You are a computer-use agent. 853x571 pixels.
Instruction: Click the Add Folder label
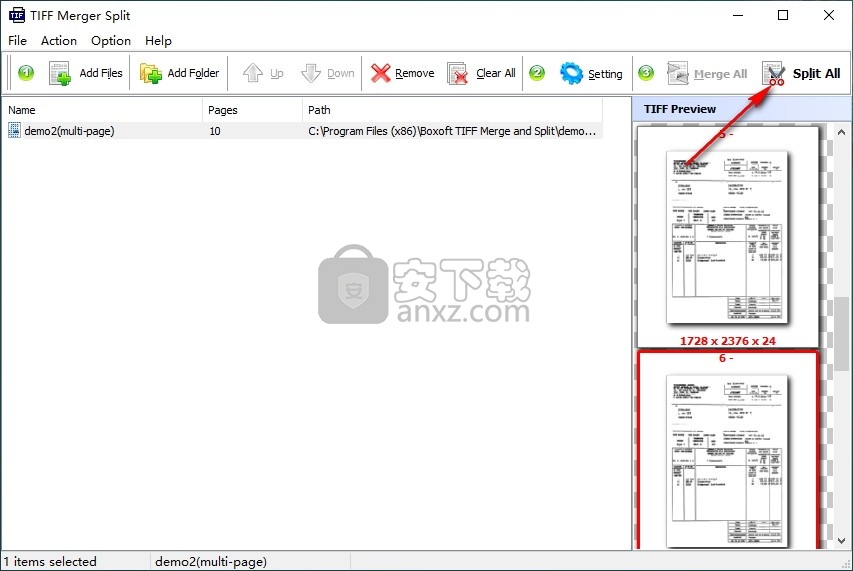[x=193, y=73]
